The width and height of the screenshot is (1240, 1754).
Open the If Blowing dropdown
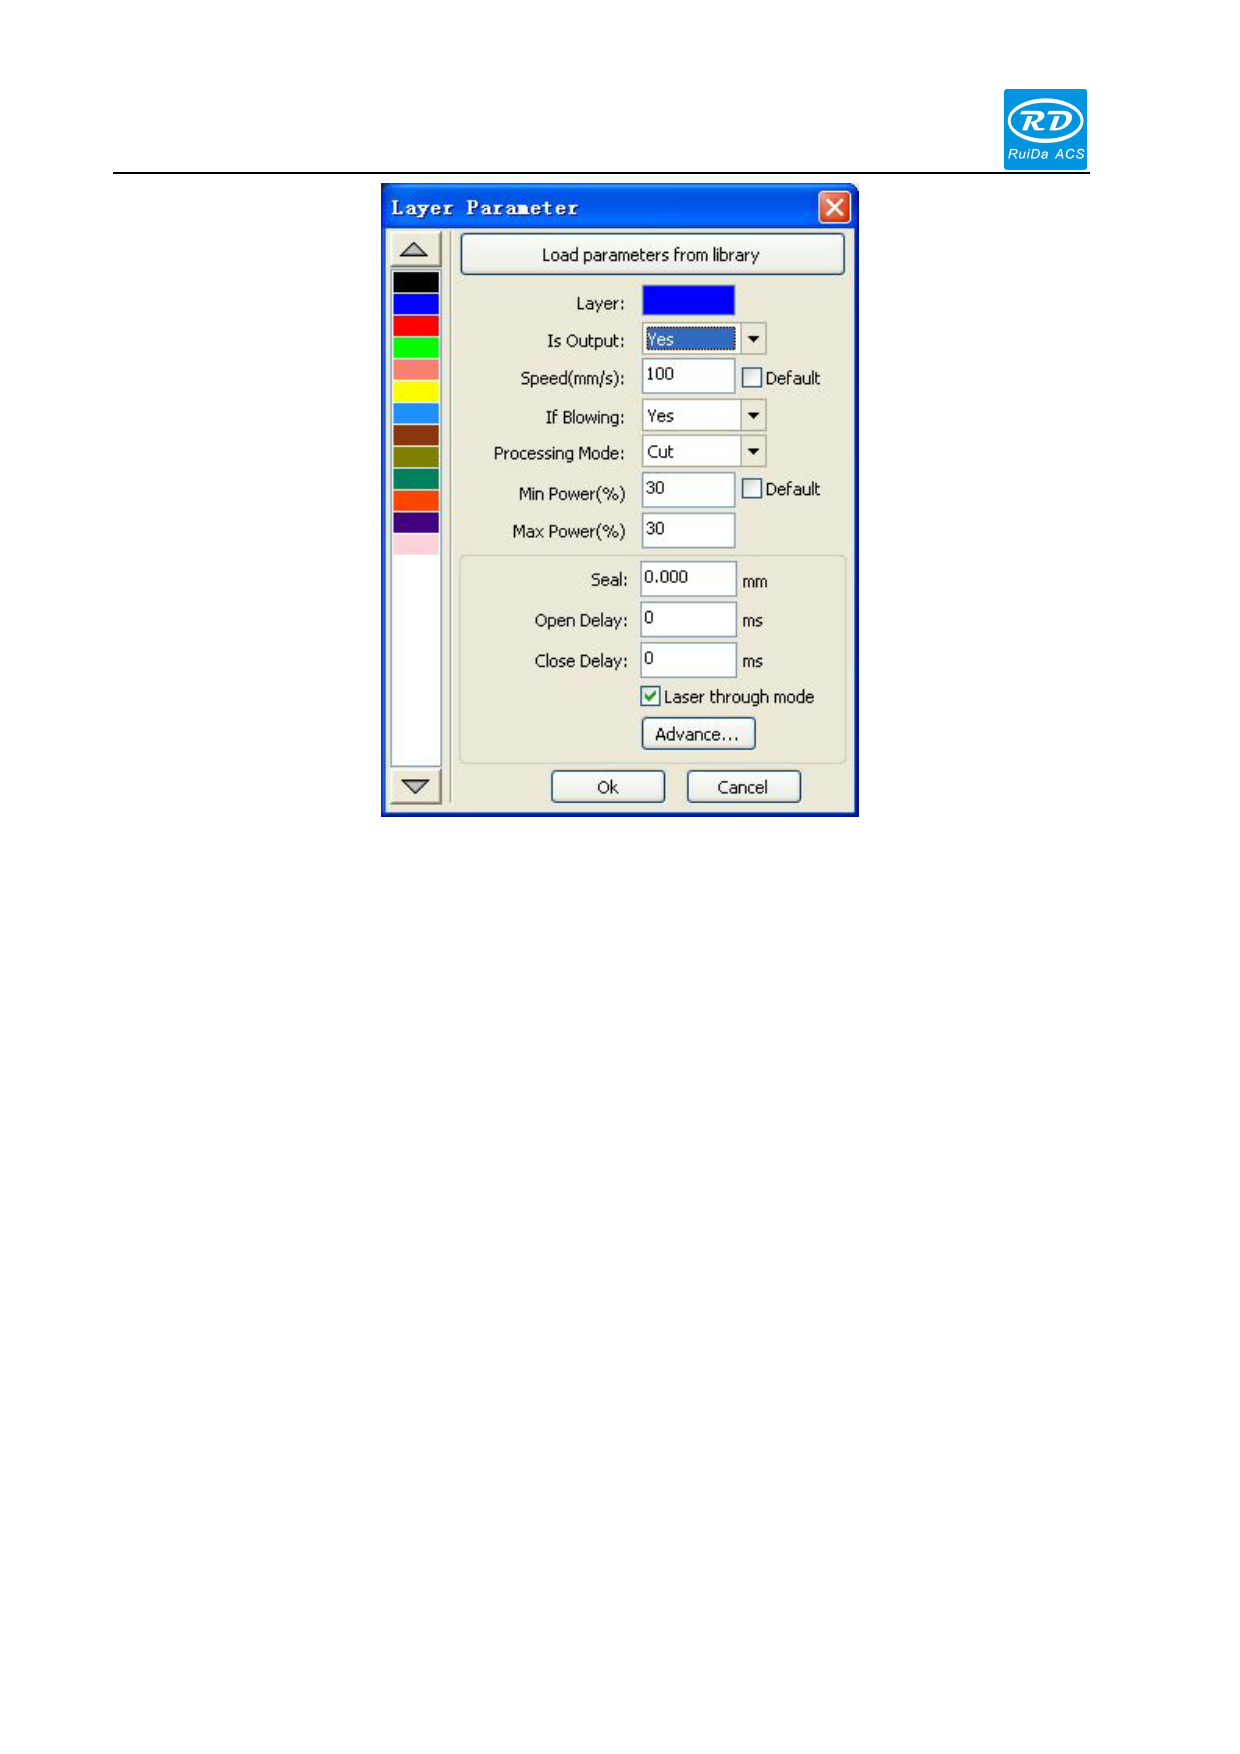click(x=754, y=415)
